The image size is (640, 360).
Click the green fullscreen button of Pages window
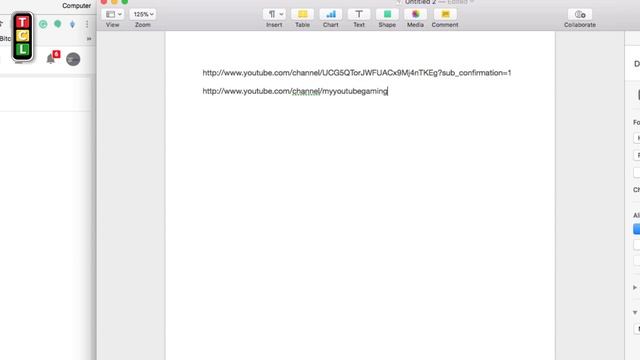(x=125, y=2)
